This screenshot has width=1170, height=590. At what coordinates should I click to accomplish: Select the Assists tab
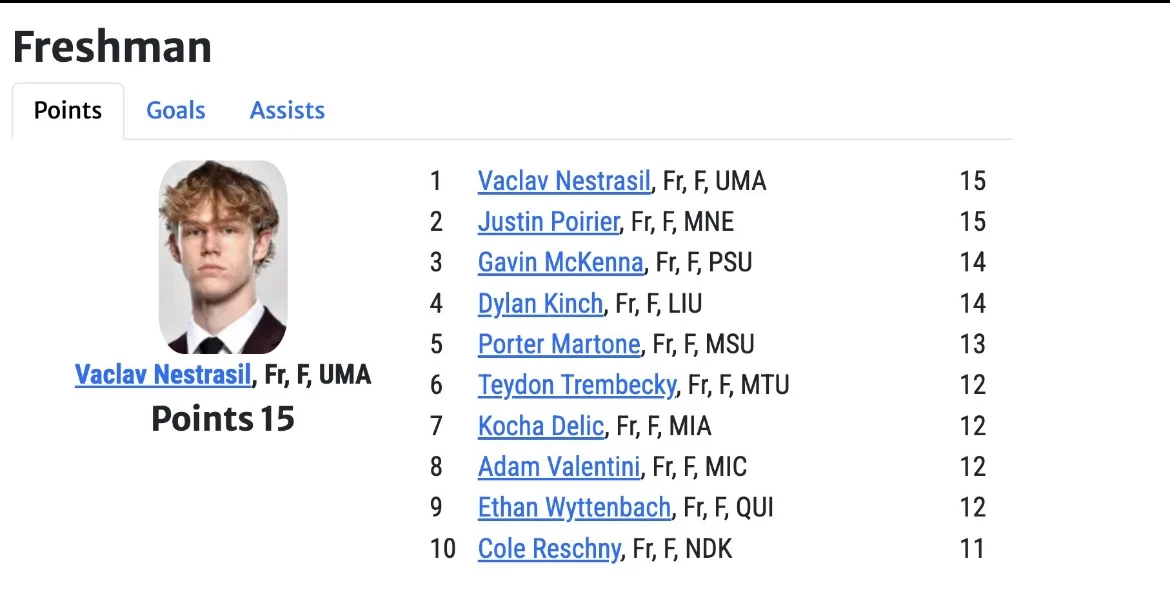pos(287,110)
